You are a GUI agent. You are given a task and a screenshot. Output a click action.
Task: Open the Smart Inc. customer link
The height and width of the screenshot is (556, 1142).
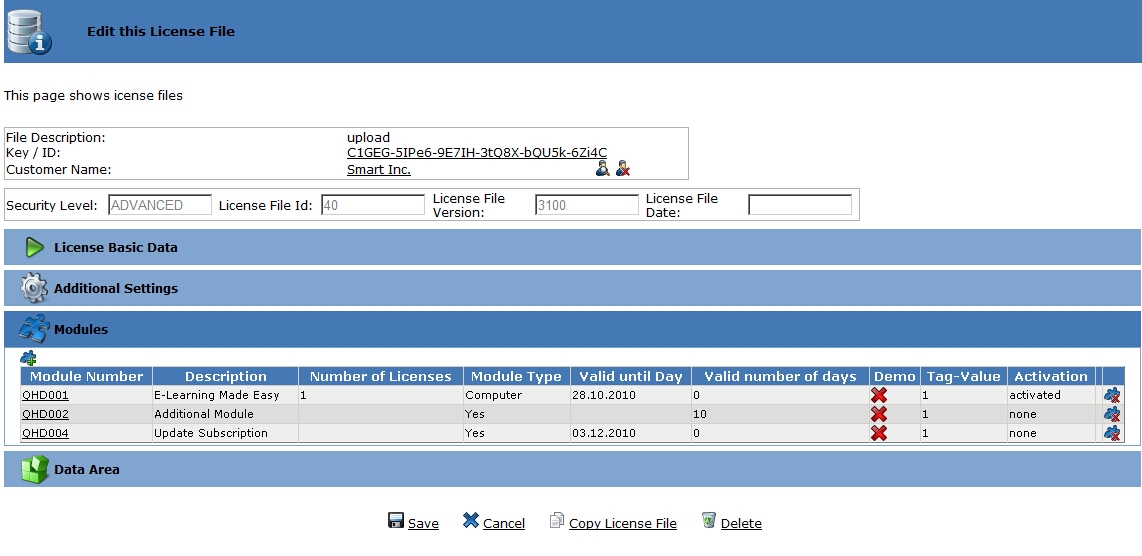coord(379,169)
